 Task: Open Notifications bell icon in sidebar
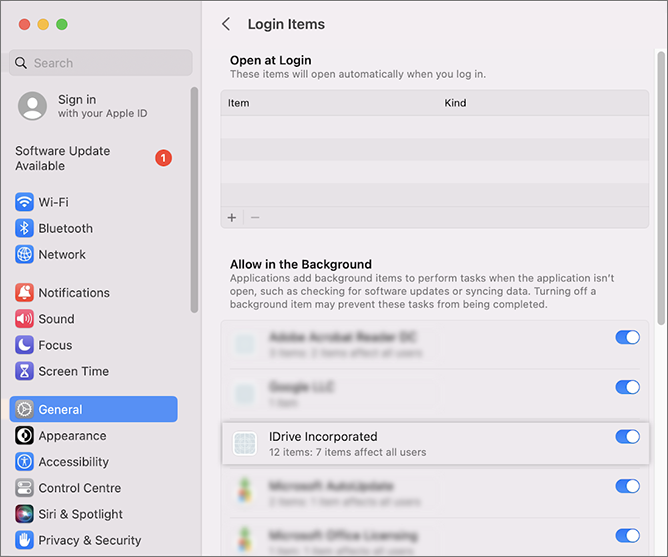pyautogui.click(x=25, y=293)
